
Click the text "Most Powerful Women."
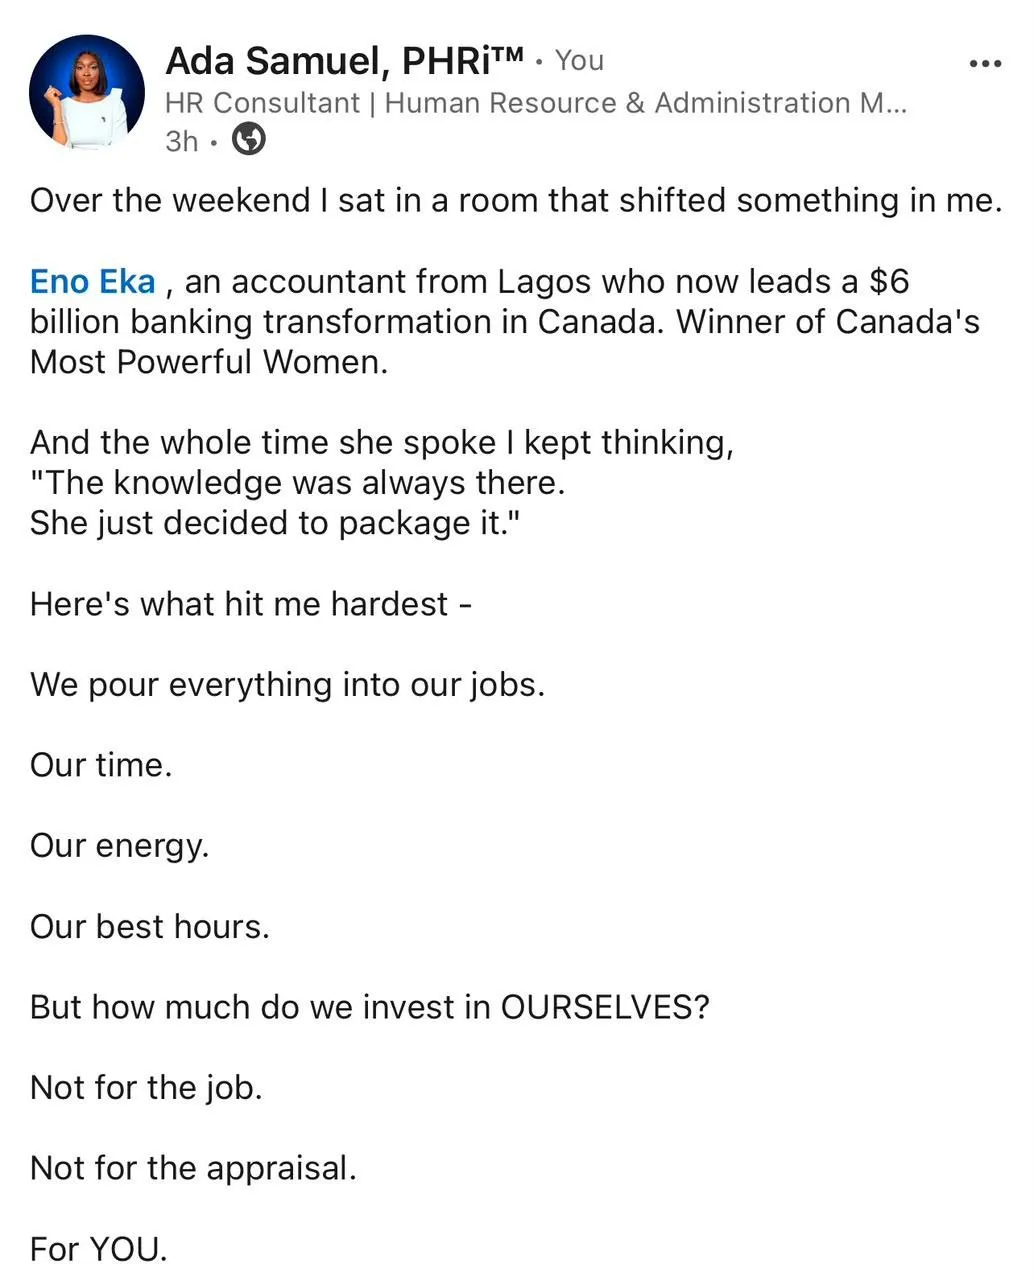click(x=209, y=361)
